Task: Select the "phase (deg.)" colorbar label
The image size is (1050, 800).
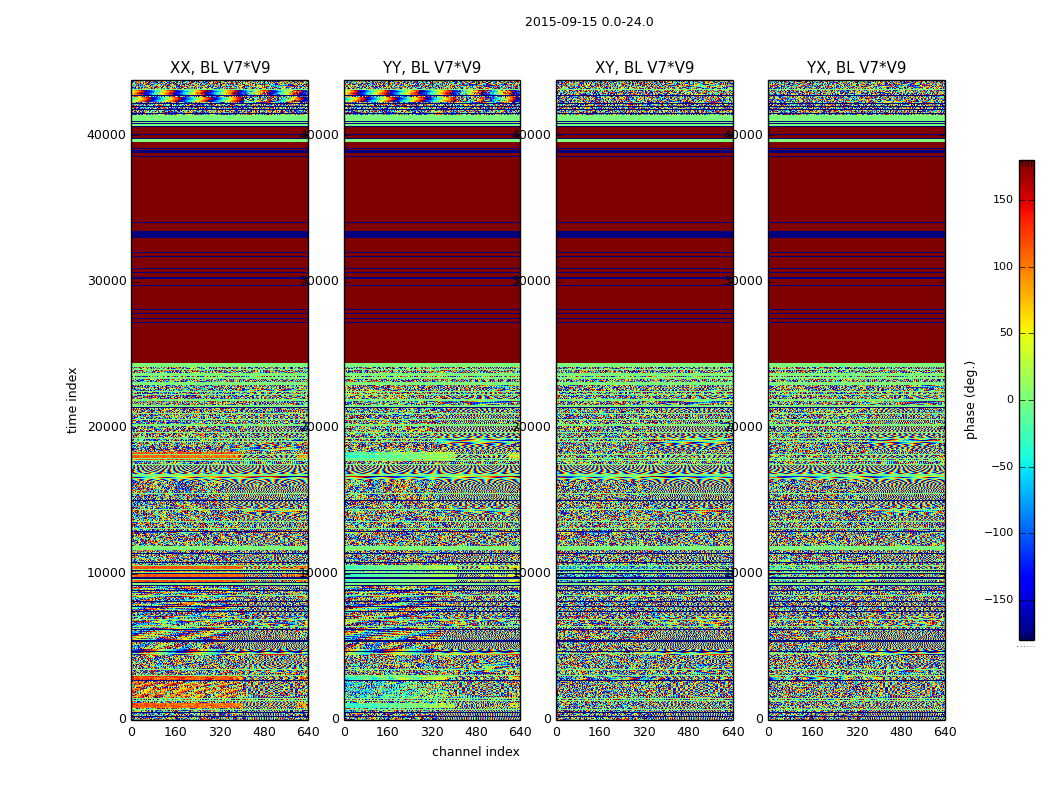Action: tap(970, 400)
